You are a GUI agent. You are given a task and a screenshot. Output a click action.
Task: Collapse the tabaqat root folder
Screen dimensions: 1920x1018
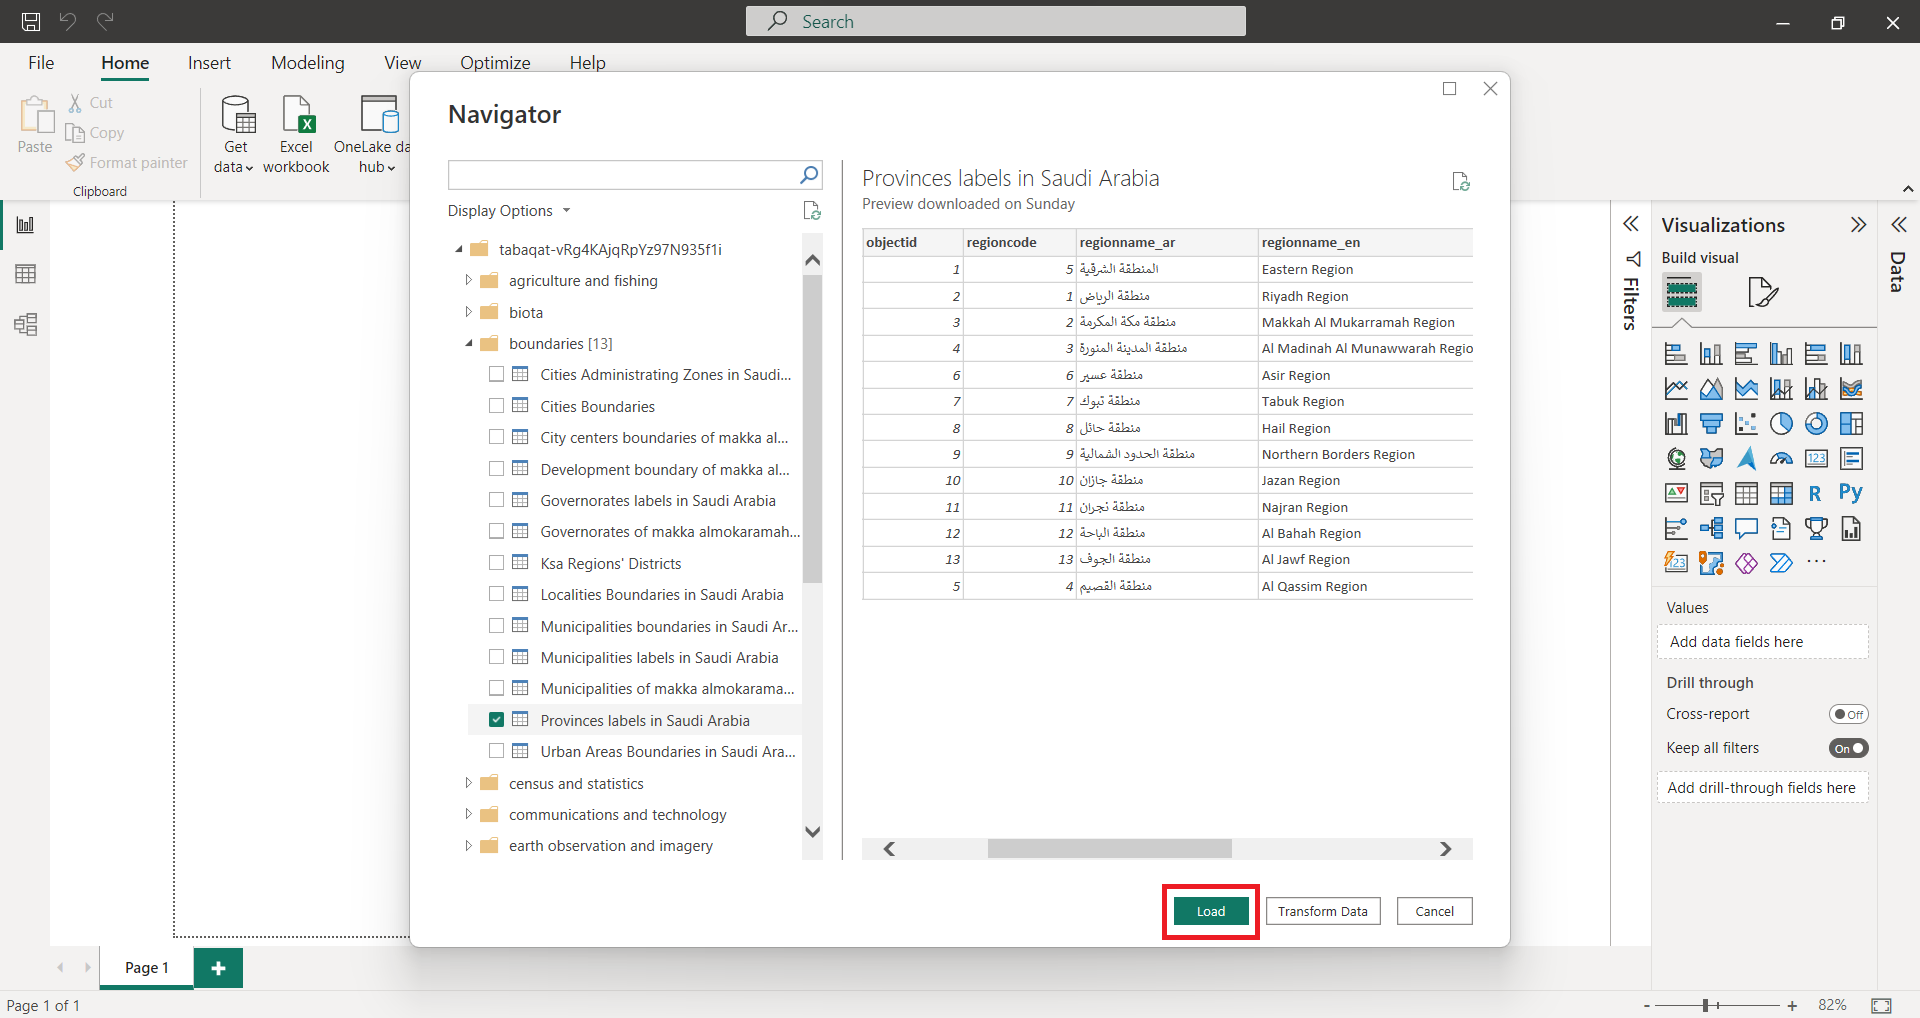tap(459, 249)
